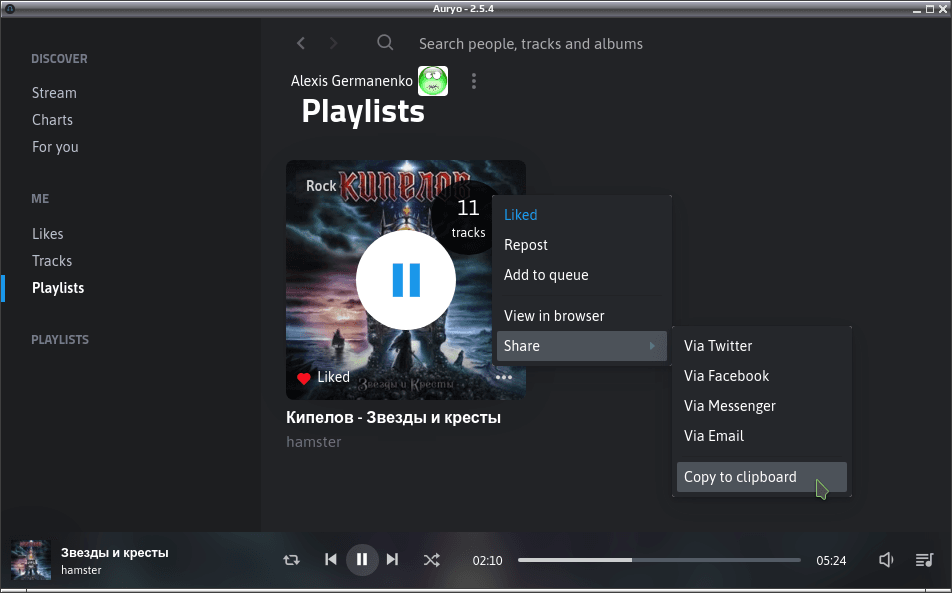
Task: Select Copy to clipboard
Action: tap(761, 477)
